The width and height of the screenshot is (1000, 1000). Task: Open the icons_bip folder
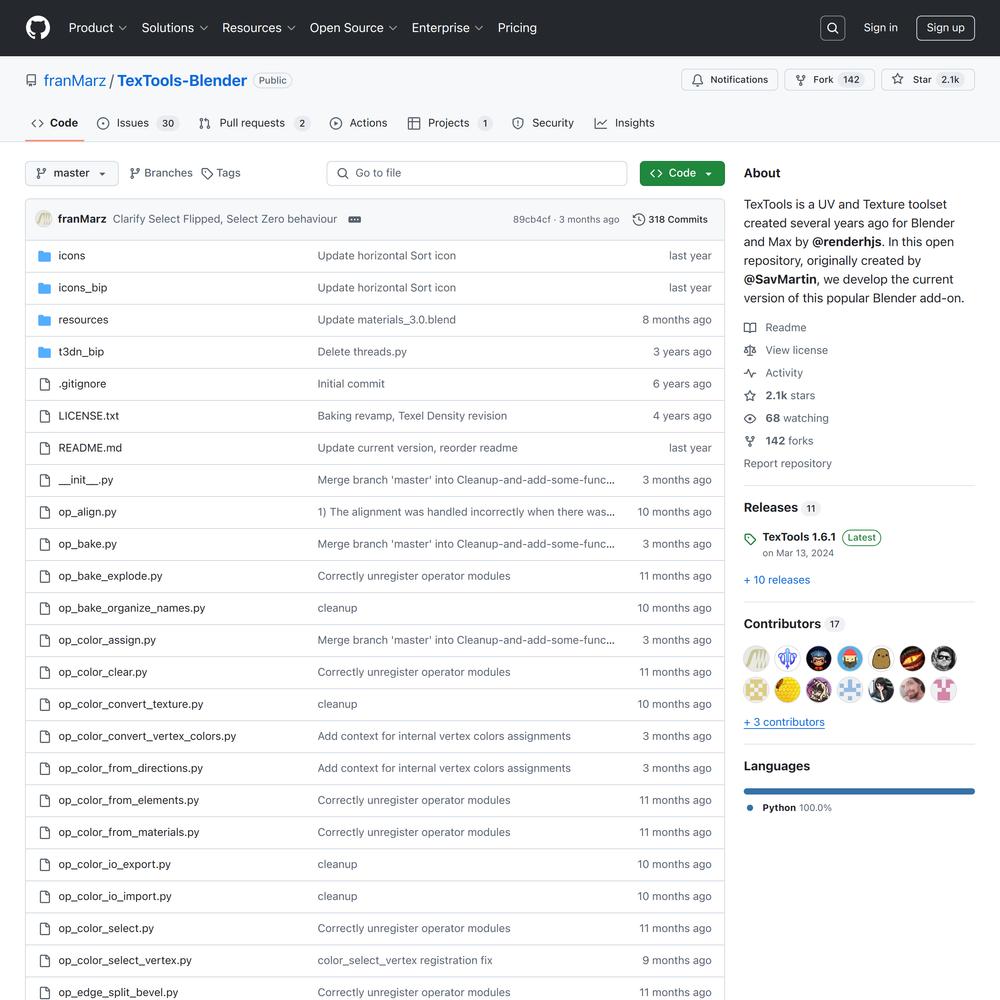coord(83,288)
